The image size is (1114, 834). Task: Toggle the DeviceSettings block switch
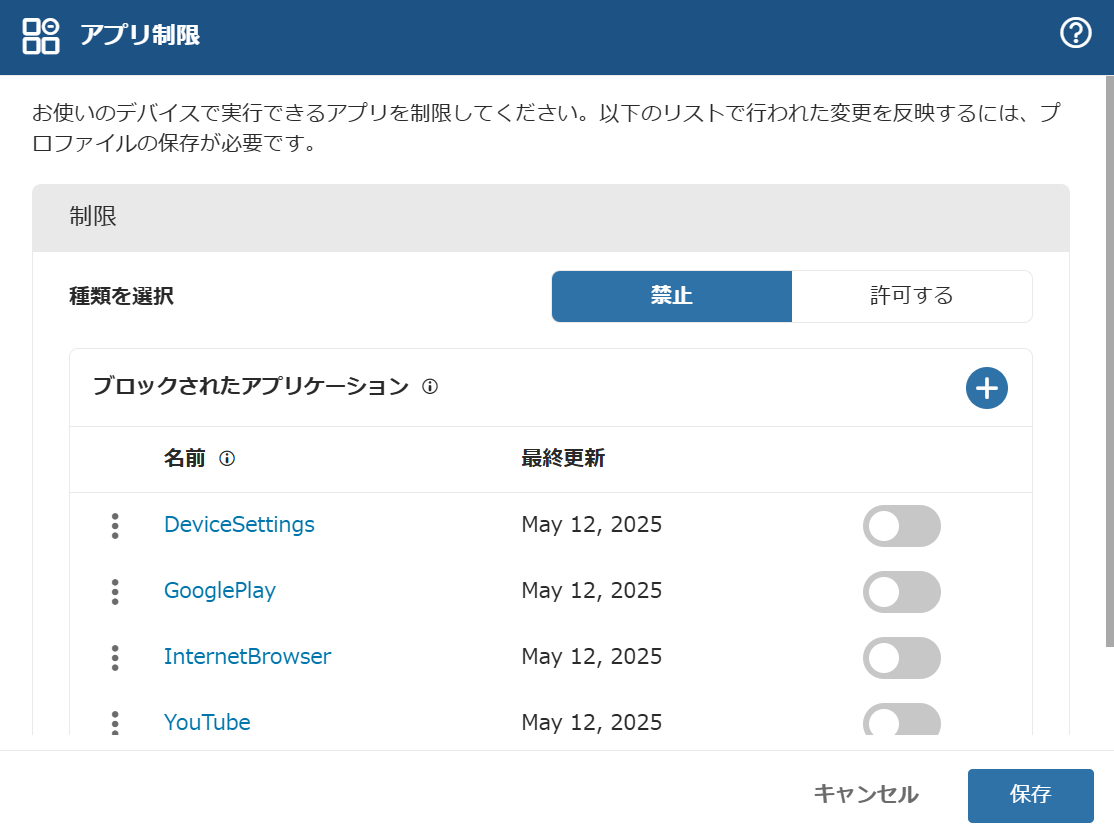coord(902,526)
